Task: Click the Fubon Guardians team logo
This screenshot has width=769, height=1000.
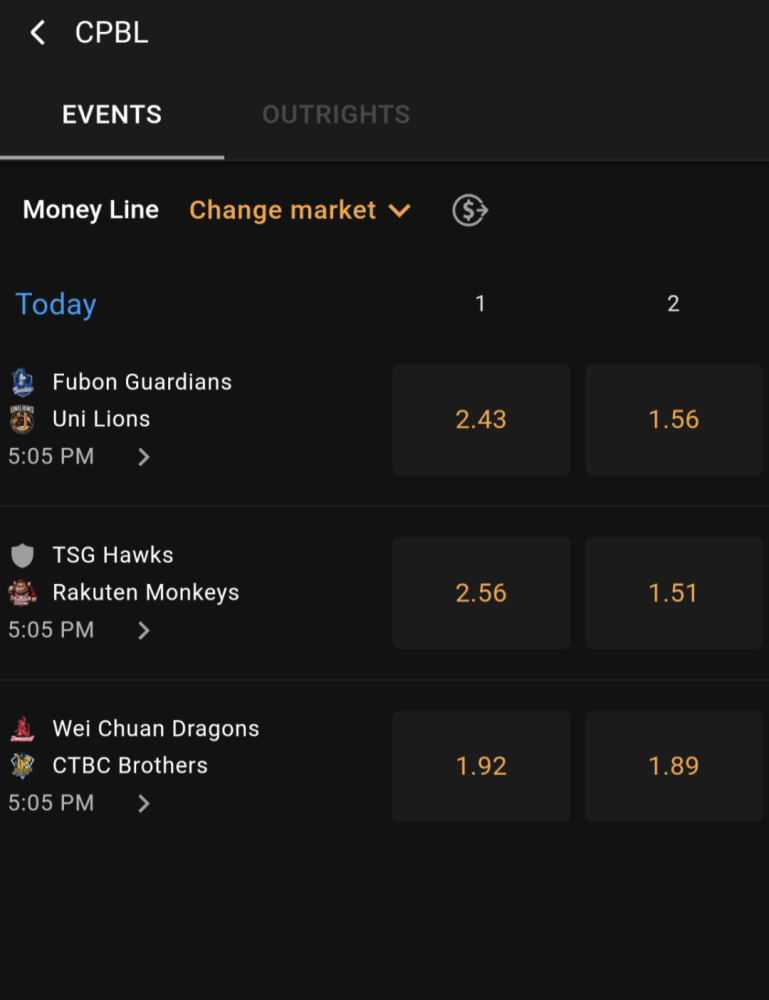Action: pos(22,382)
